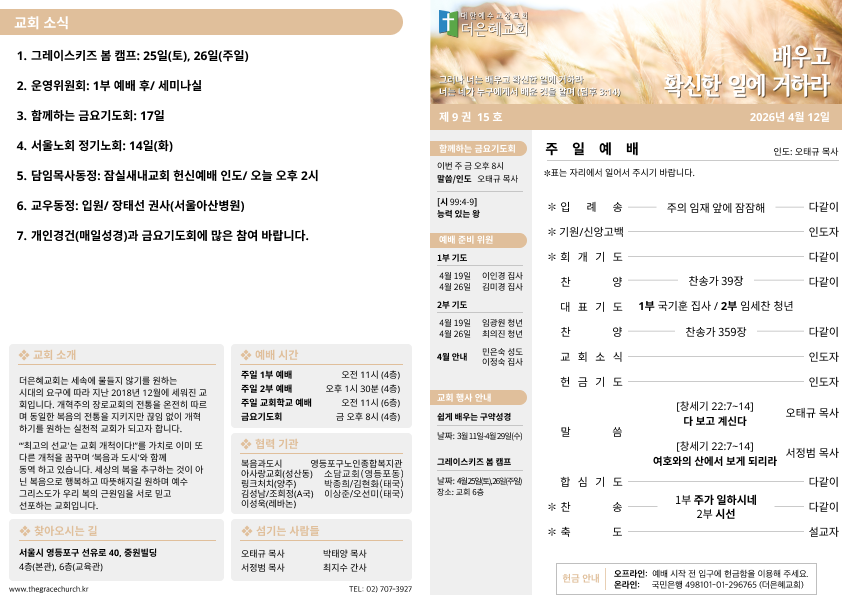Click the 2026년 4월 12일 date text

[789, 117]
